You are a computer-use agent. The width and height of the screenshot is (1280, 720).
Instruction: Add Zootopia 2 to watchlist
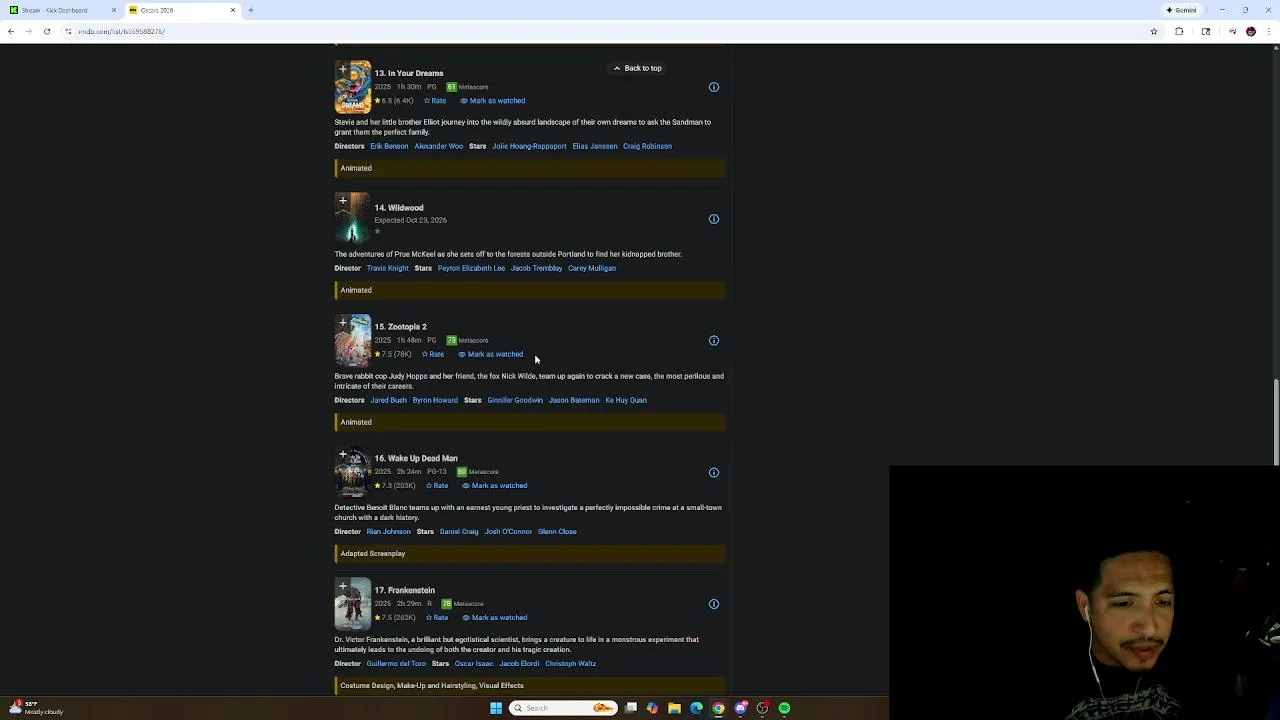tap(342, 324)
